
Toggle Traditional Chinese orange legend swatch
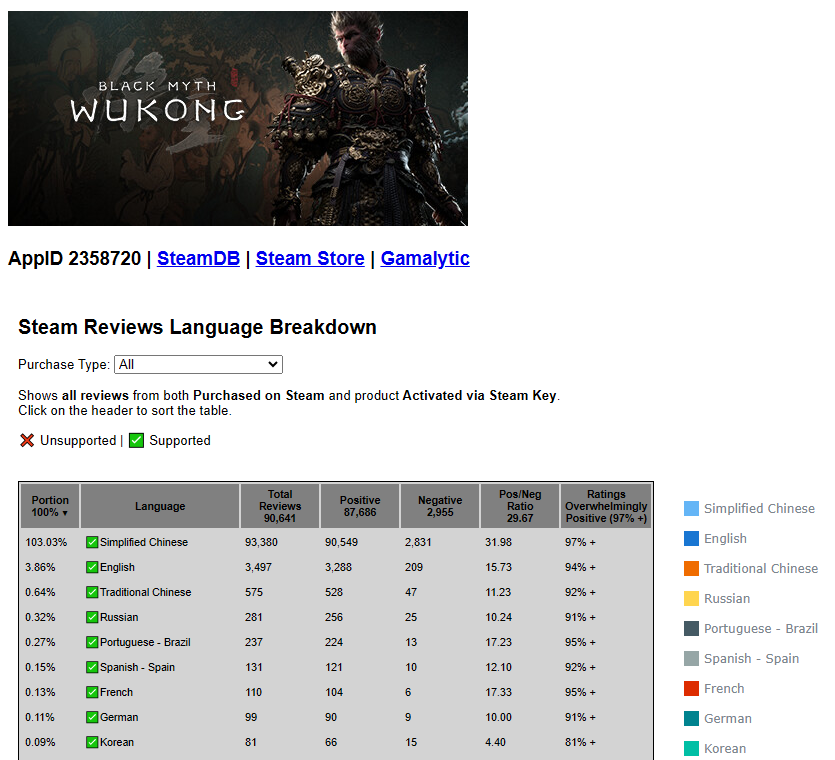click(691, 568)
